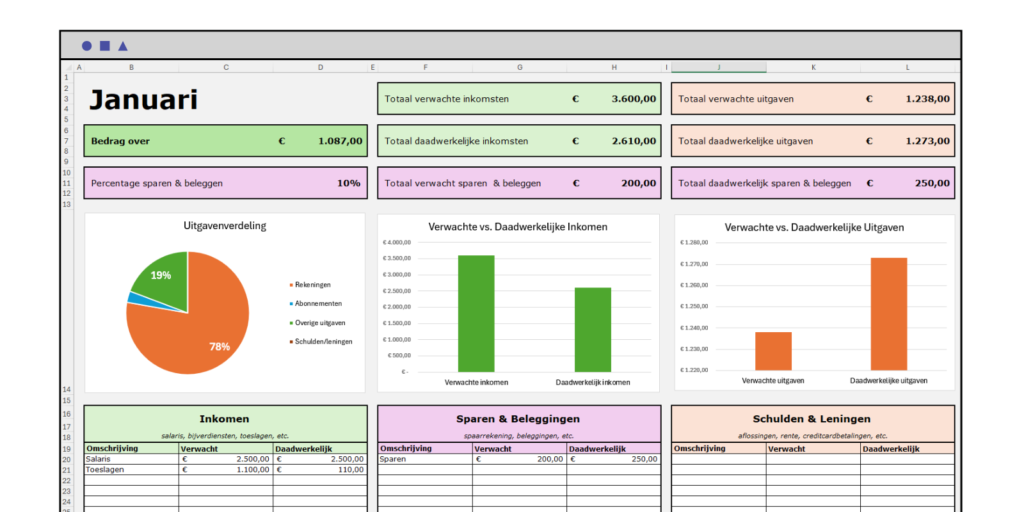Click the 110,00 actual Toeslagen cell
The height and width of the screenshot is (512, 1024).
(321, 470)
